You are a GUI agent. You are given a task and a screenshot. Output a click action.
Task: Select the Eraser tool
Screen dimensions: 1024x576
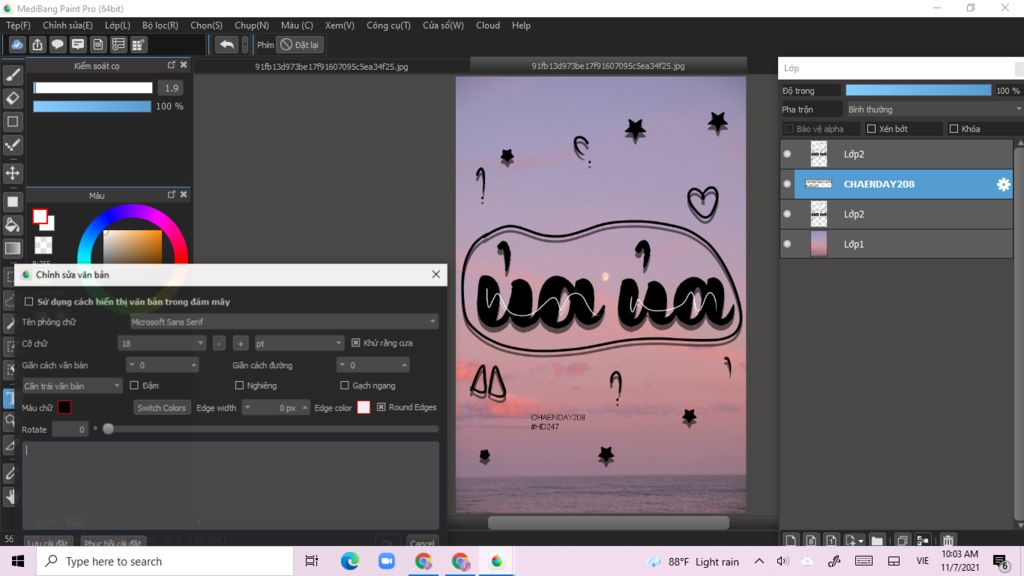(12, 98)
